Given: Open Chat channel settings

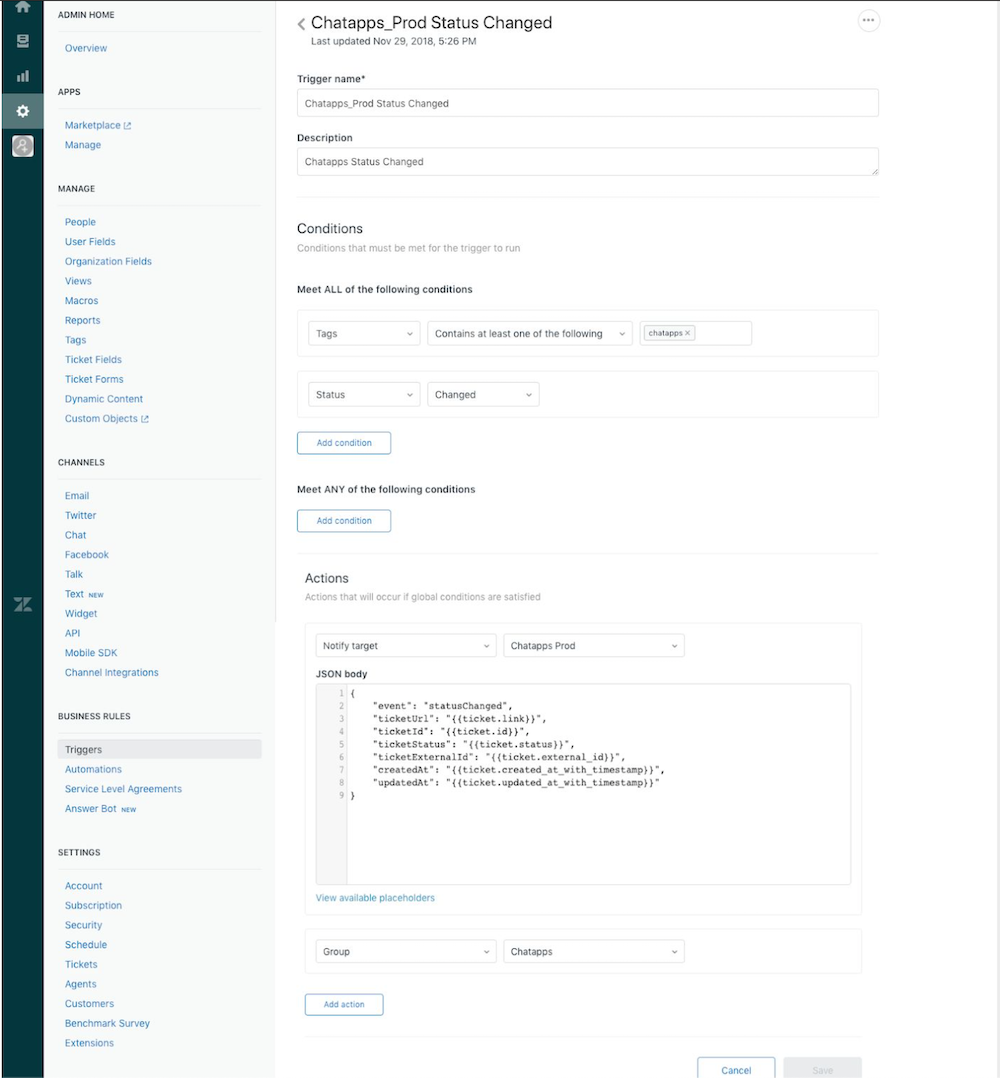Looking at the screenshot, I should point(76,535).
